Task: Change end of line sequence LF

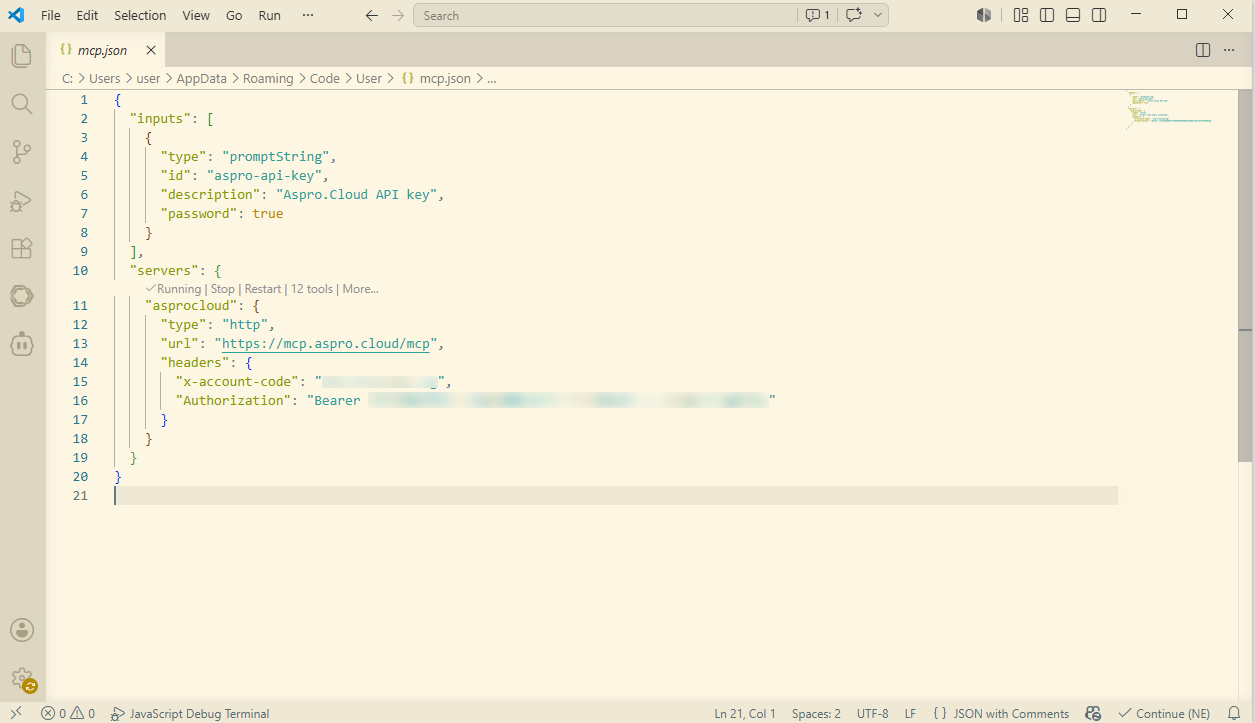Action: tap(910, 713)
